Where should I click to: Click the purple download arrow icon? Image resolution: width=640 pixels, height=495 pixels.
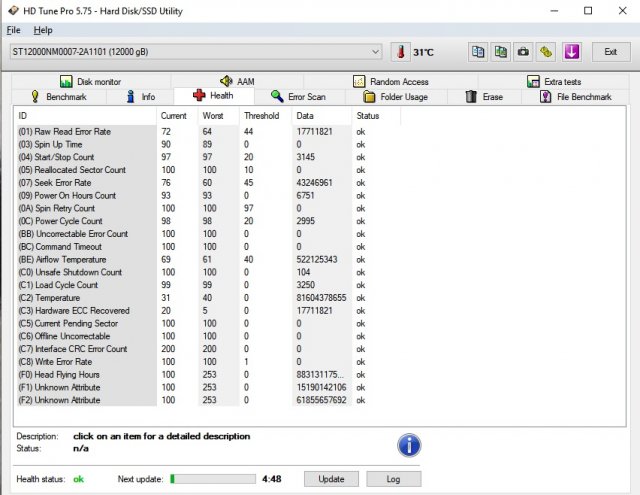click(x=571, y=52)
